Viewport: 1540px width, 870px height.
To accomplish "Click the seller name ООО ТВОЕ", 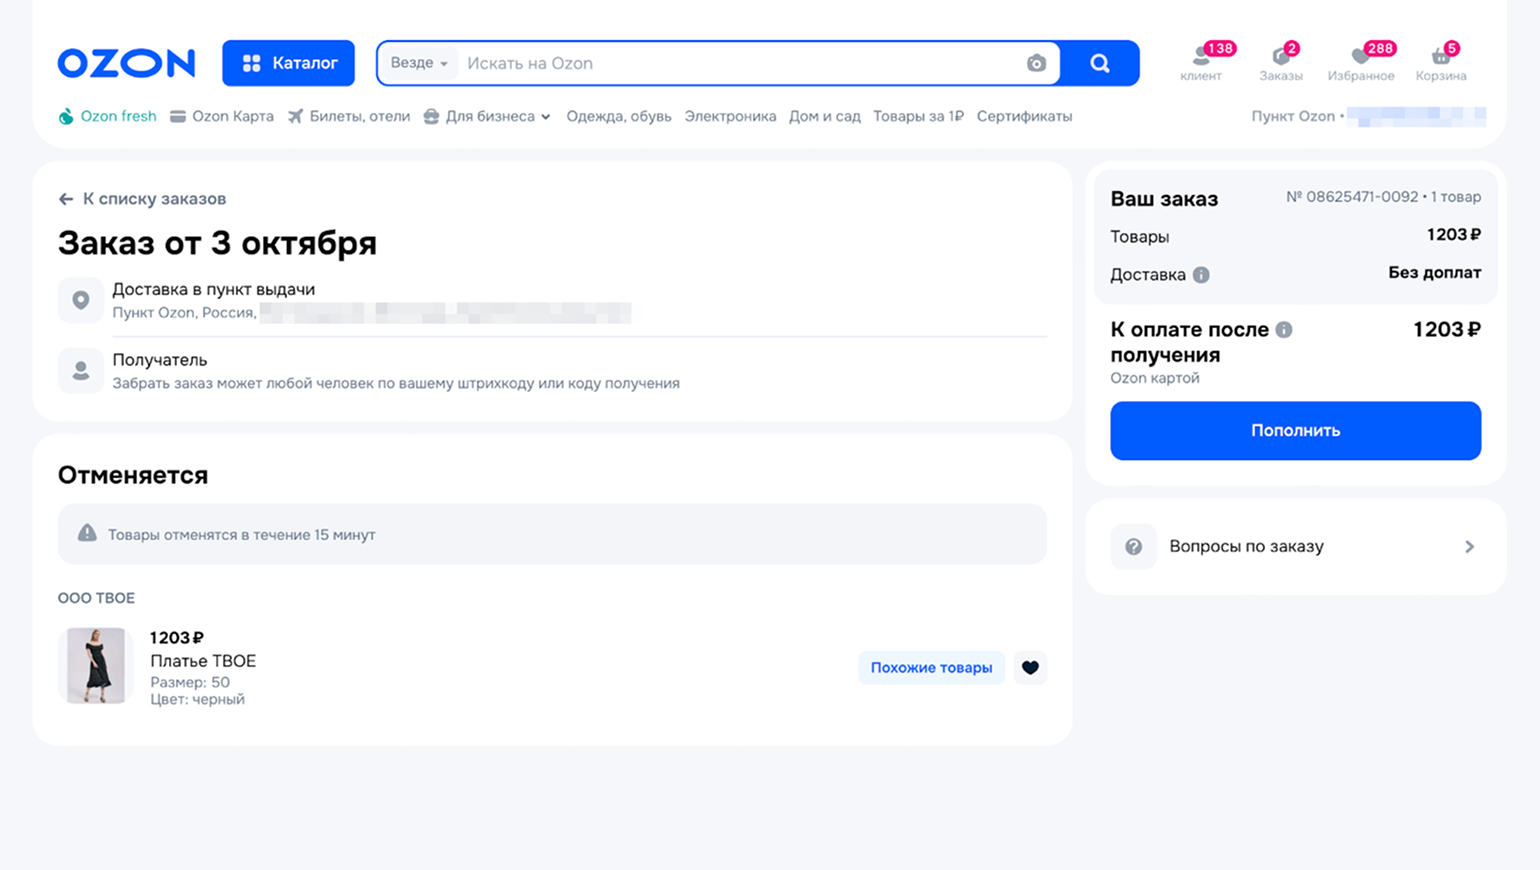I will 96,598.
